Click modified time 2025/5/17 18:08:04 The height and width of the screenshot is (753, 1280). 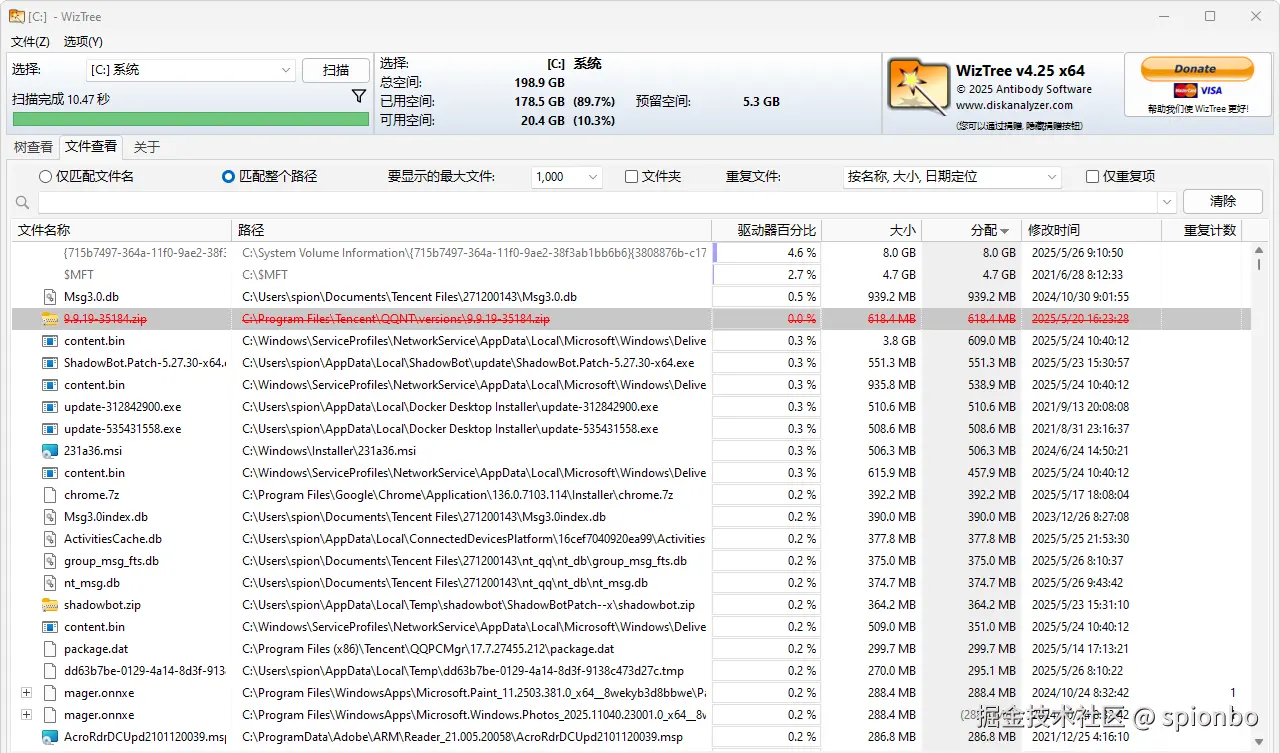1081,495
